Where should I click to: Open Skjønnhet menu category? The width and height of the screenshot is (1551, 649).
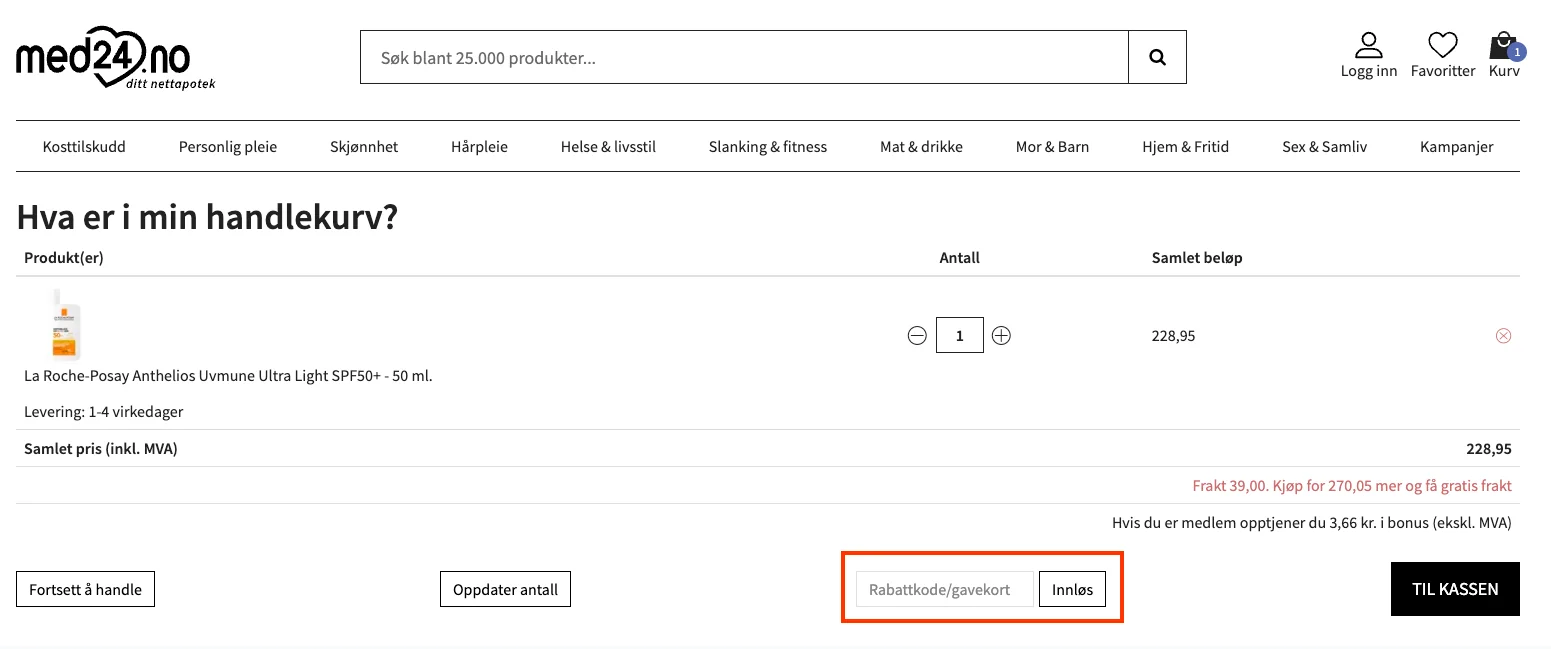(364, 146)
